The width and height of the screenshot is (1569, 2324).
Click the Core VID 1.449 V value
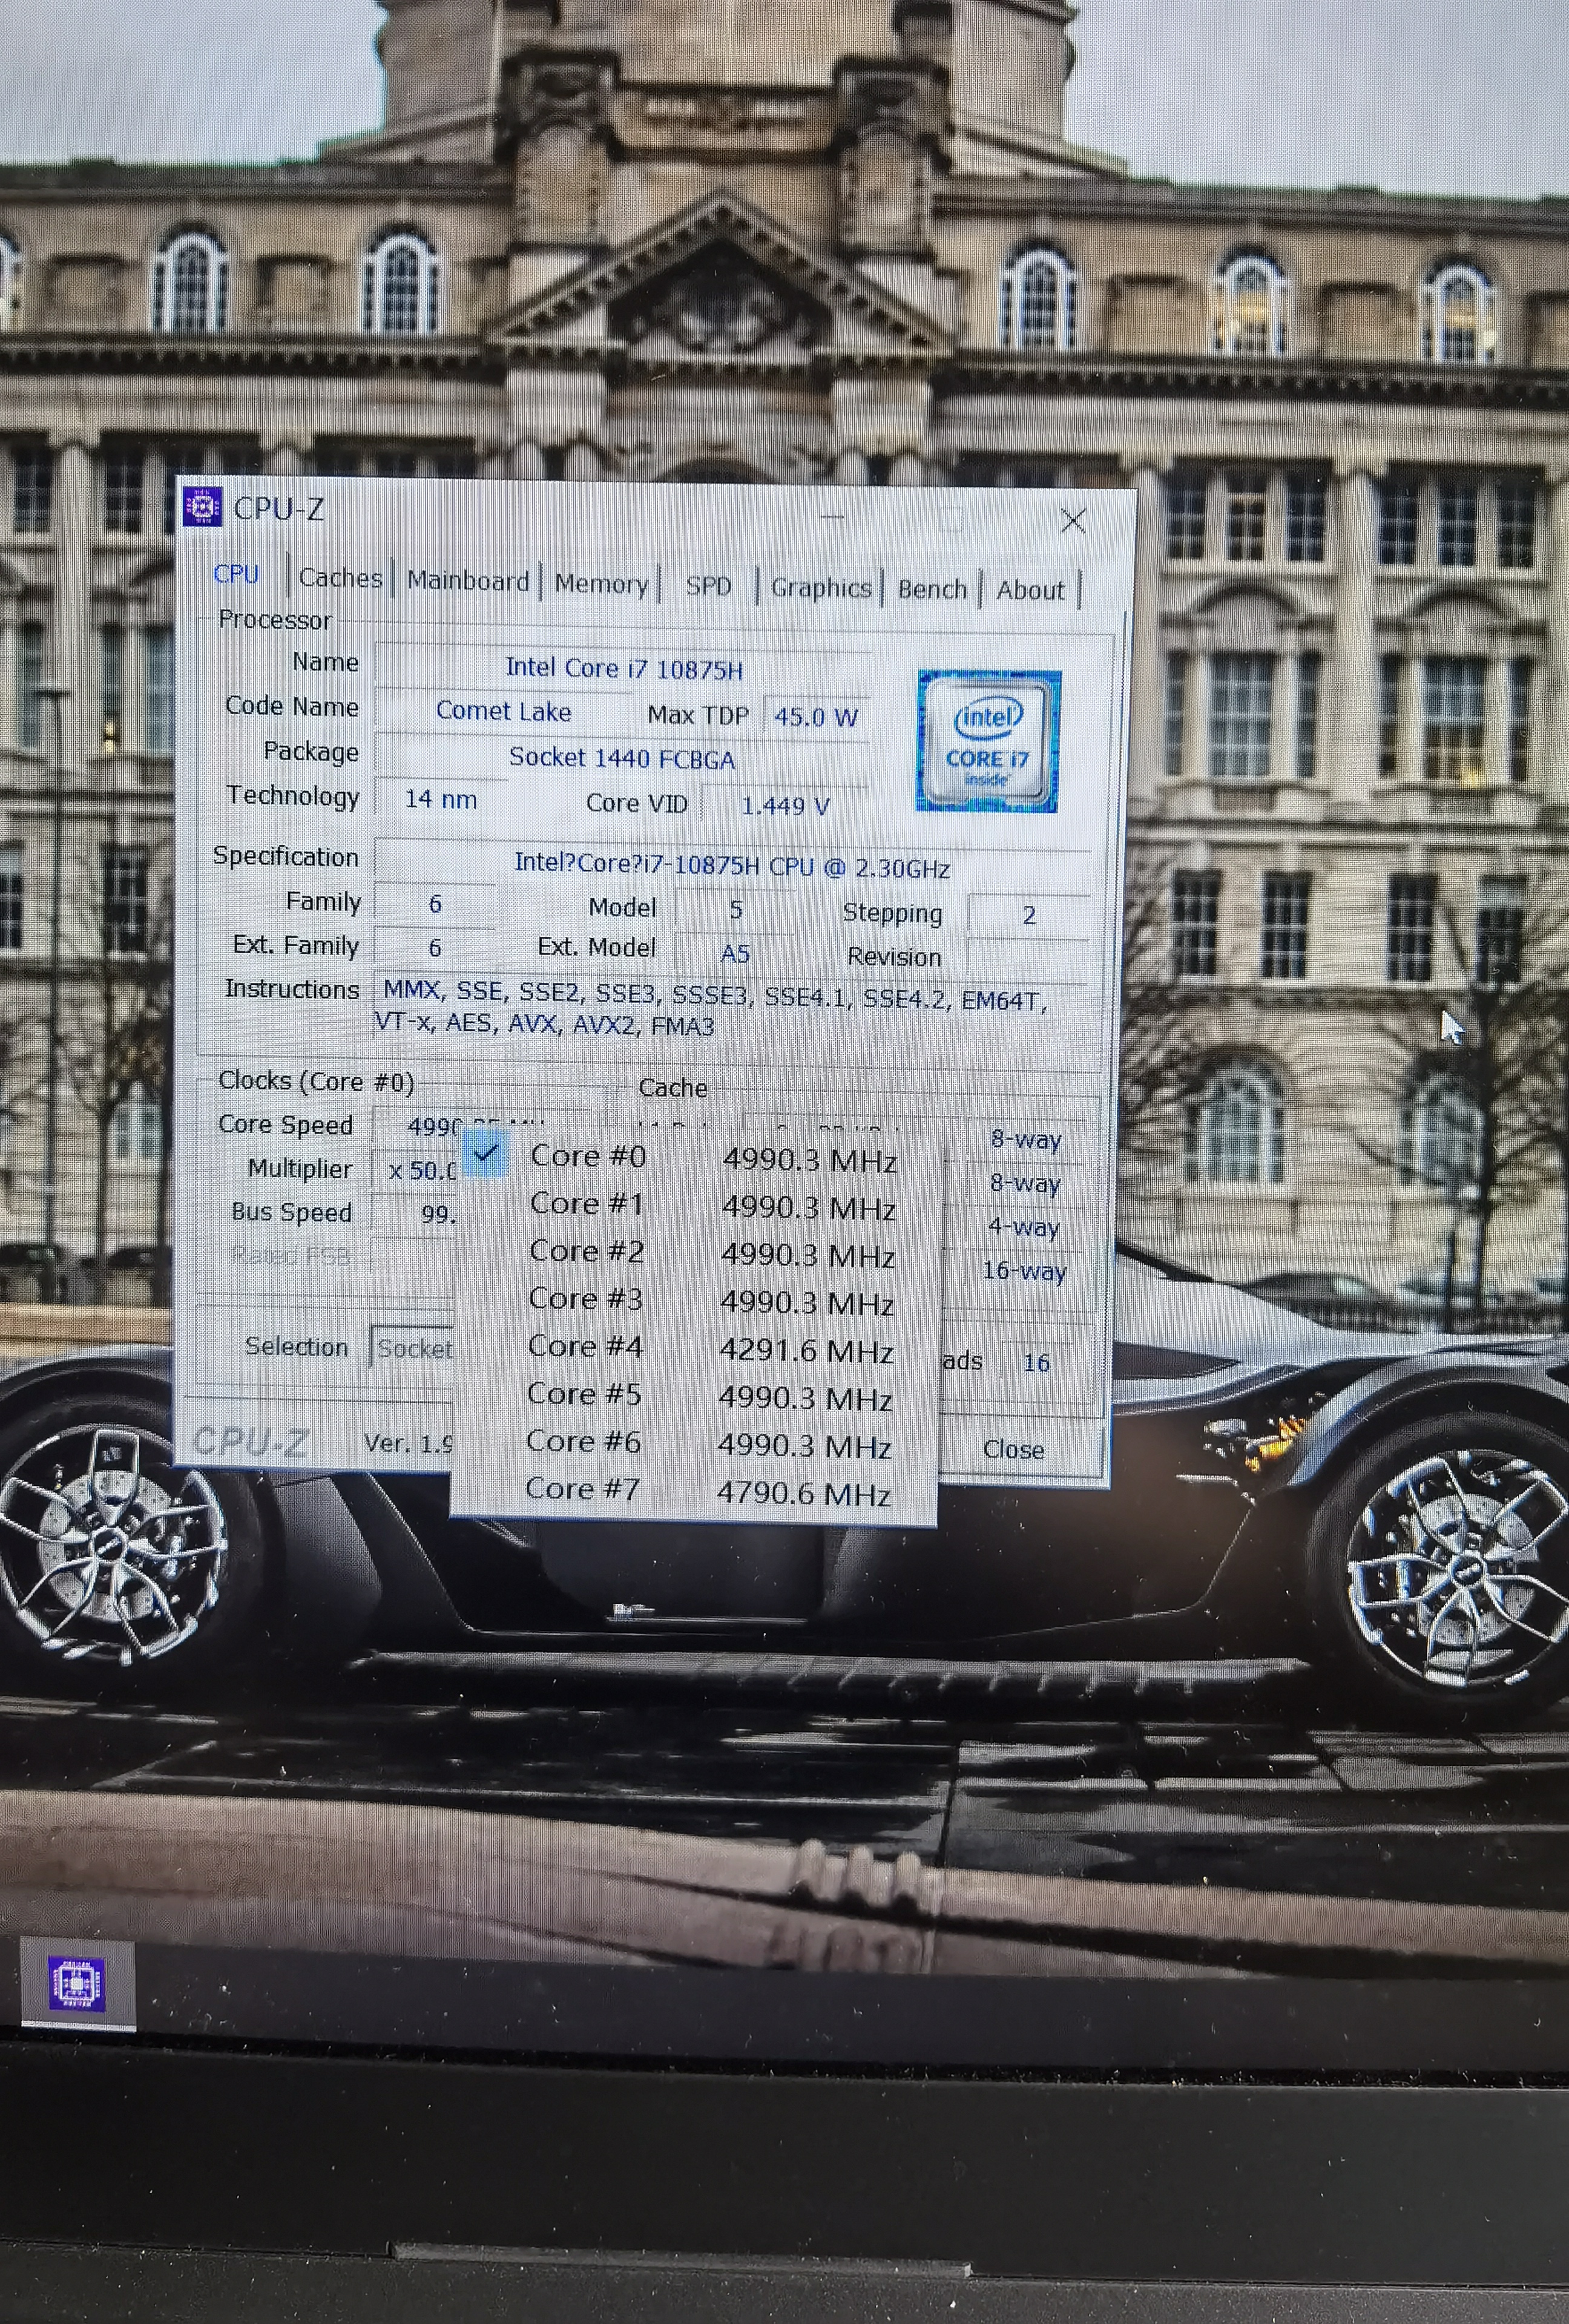(x=785, y=805)
